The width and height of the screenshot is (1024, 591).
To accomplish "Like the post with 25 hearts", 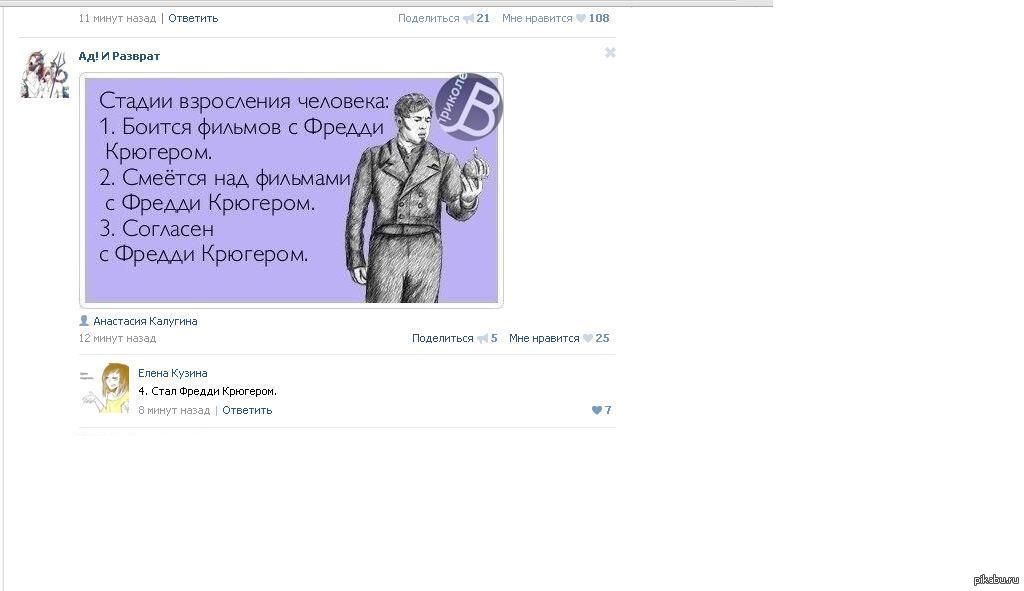I will (x=588, y=338).
